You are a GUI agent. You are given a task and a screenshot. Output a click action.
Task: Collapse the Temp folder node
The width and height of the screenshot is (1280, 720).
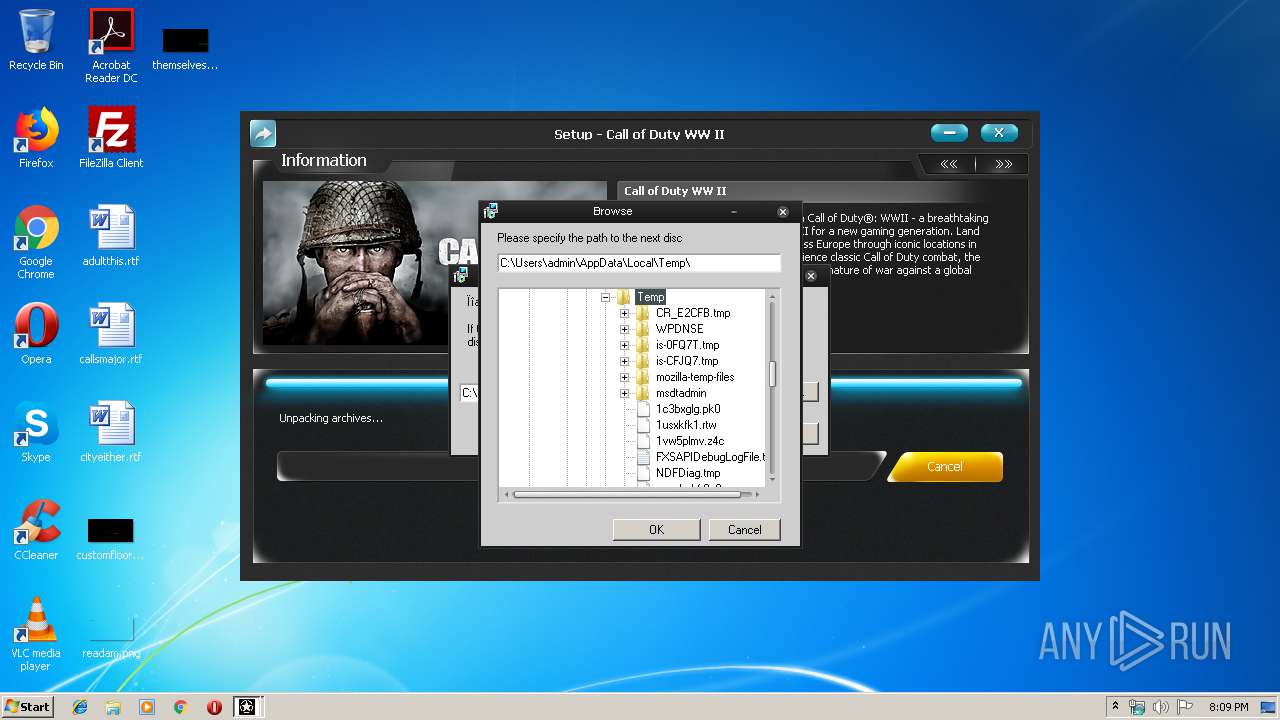click(x=606, y=297)
